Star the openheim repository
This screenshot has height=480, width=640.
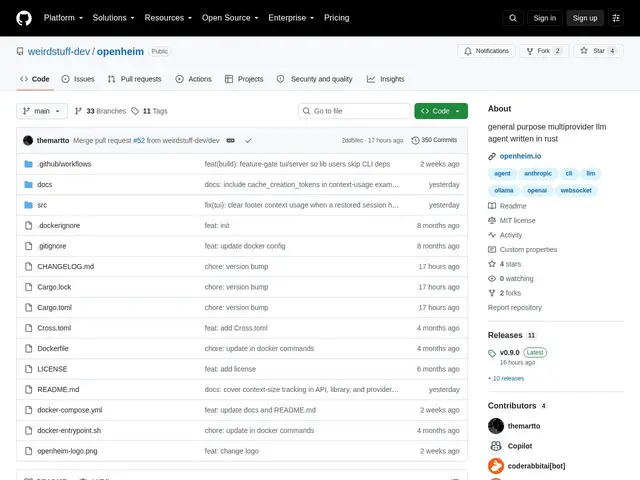point(598,51)
